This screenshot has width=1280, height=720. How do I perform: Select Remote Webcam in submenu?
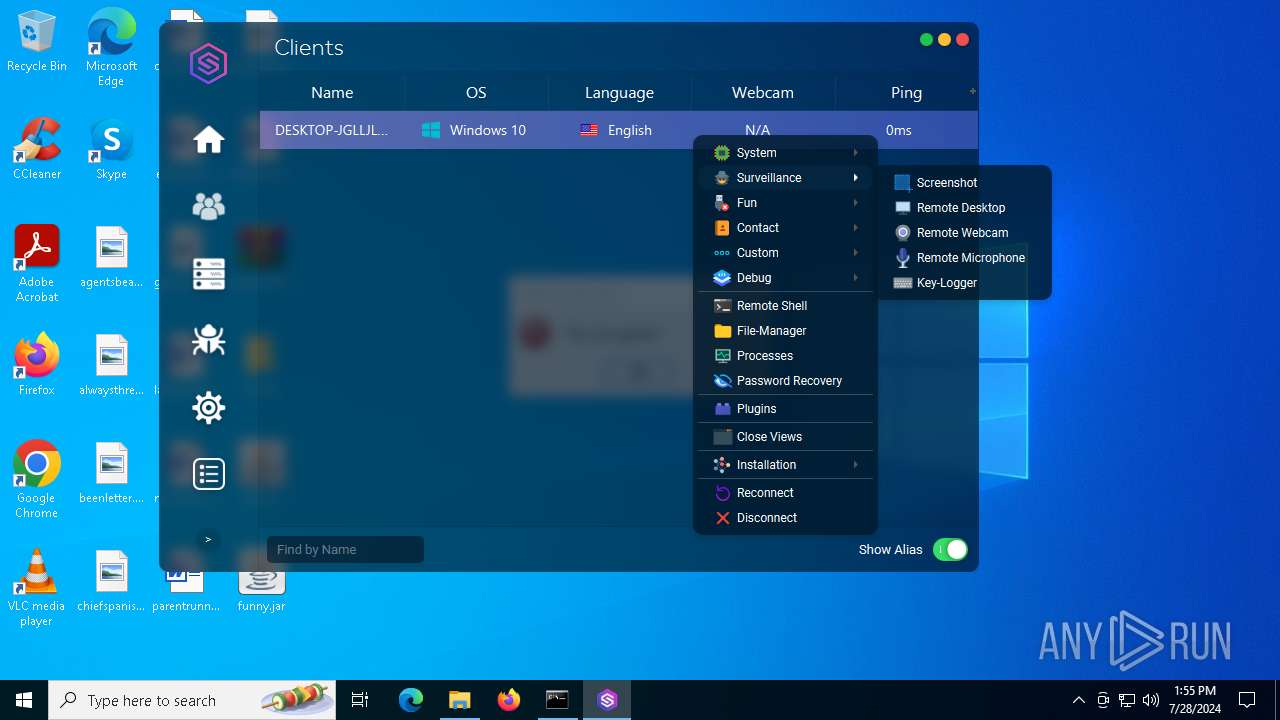click(964, 233)
